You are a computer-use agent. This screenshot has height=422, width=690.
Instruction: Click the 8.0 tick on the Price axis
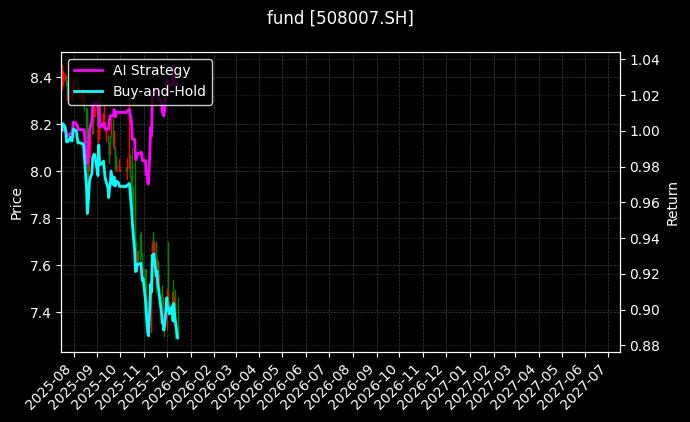pyautogui.click(x=41, y=172)
